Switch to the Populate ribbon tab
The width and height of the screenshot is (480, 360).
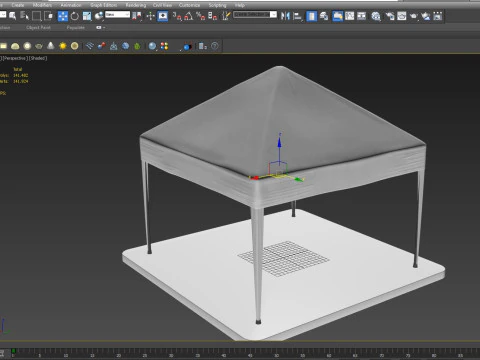point(76,27)
